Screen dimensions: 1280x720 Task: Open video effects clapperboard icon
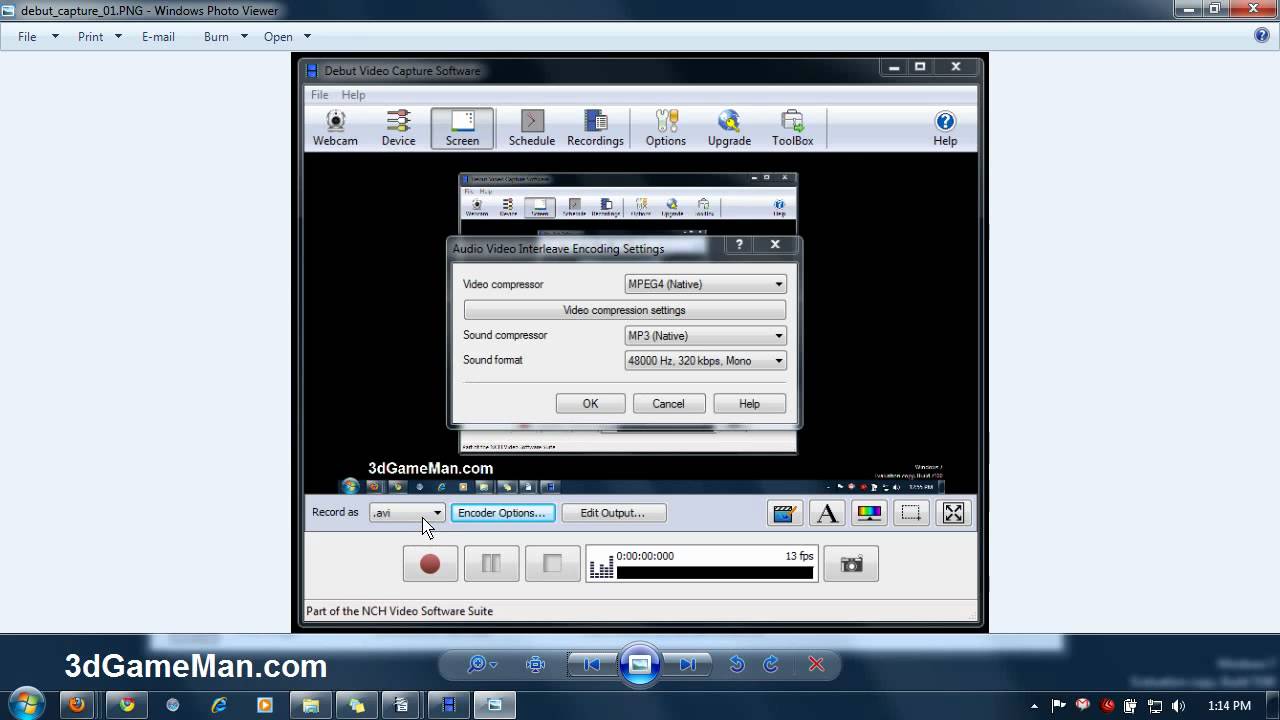[x=784, y=513]
